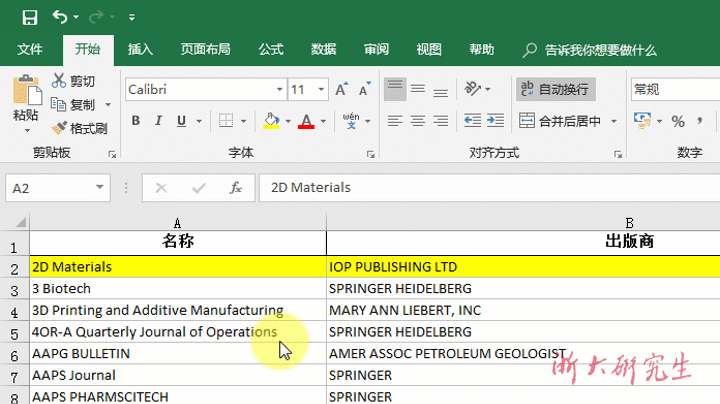720x404 pixels.
Task: Cut selection with 剪切
Action: point(73,81)
